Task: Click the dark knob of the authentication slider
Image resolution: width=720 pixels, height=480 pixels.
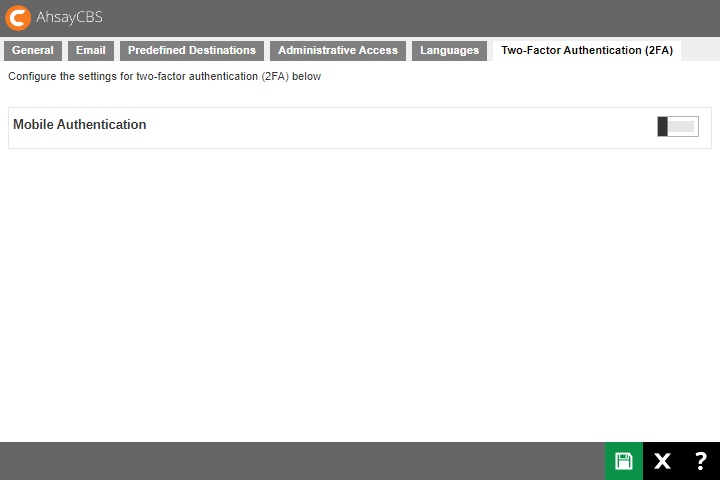Action: (x=662, y=126)
